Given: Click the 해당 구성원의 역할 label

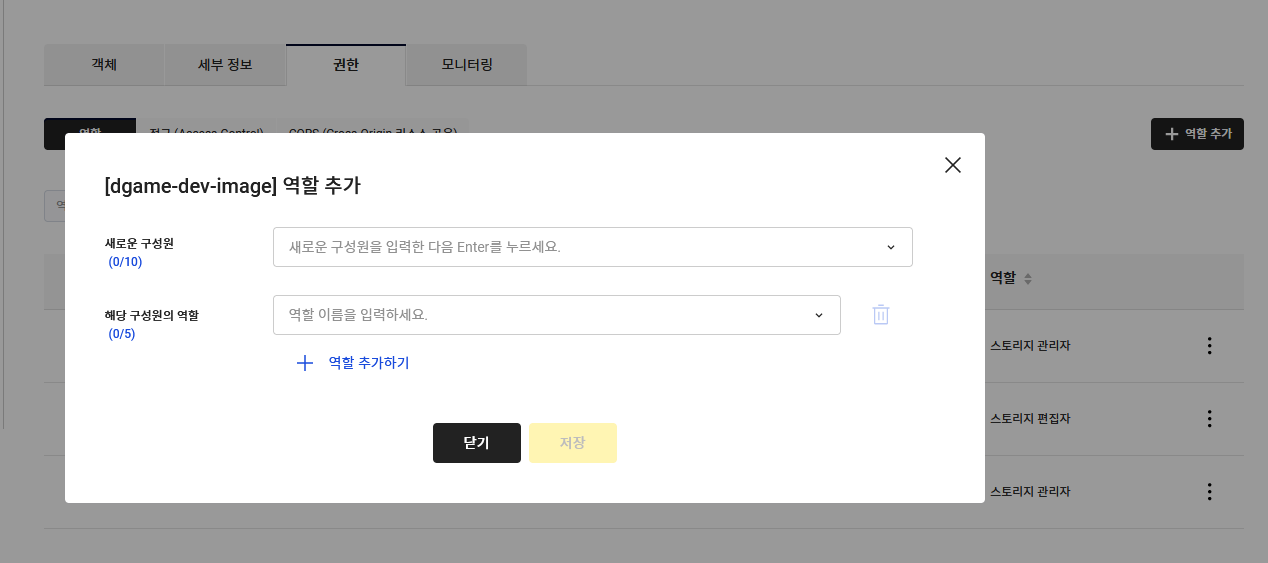Looking at the screenshot, I should tap(152, 315).
